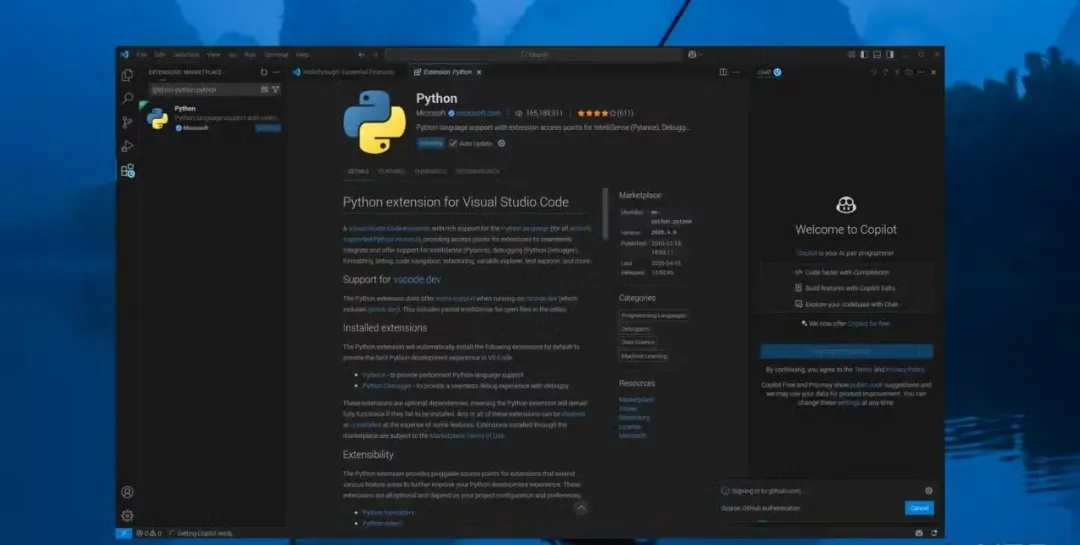Open the sign-in notification gear icon
This screenshot has height=545, width=1080.
coord(928,491)
